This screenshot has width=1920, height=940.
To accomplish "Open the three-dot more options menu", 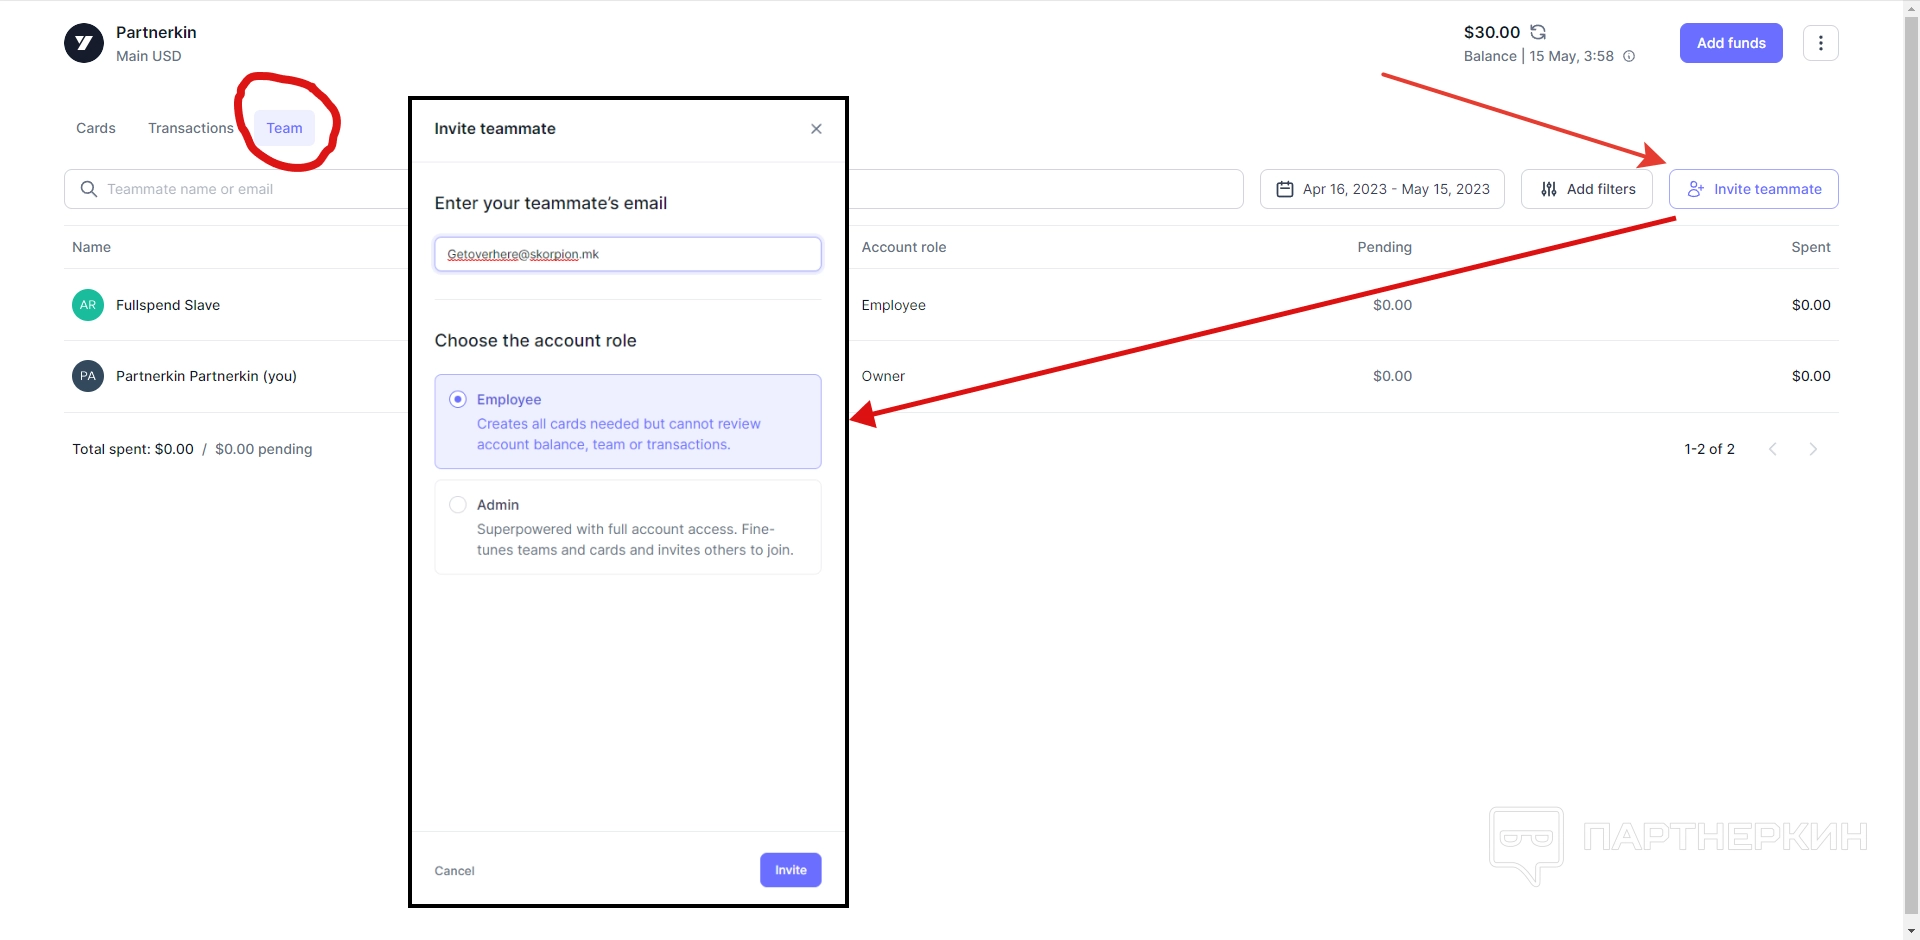I will [x=1820, y=43].
